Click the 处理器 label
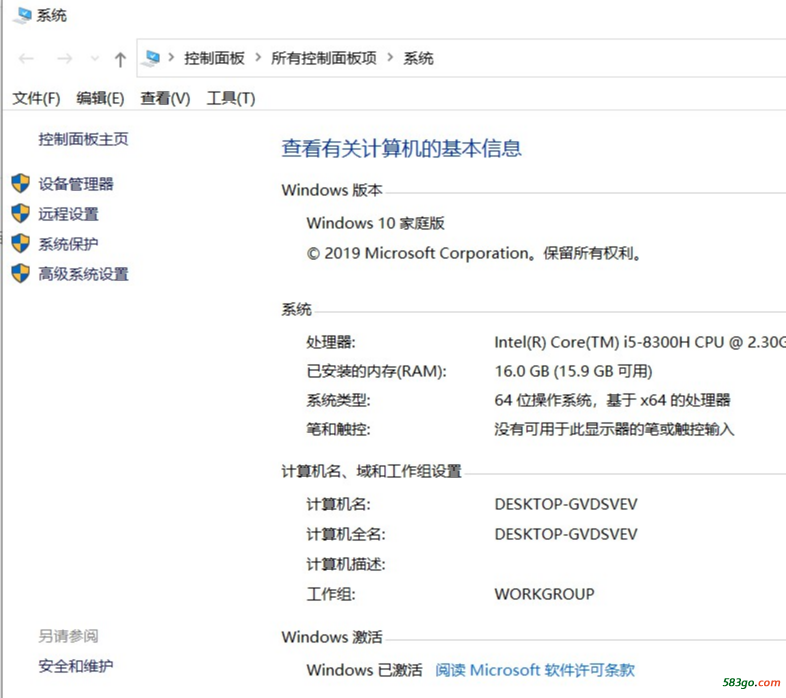786x698 pixels. [331, 342]
